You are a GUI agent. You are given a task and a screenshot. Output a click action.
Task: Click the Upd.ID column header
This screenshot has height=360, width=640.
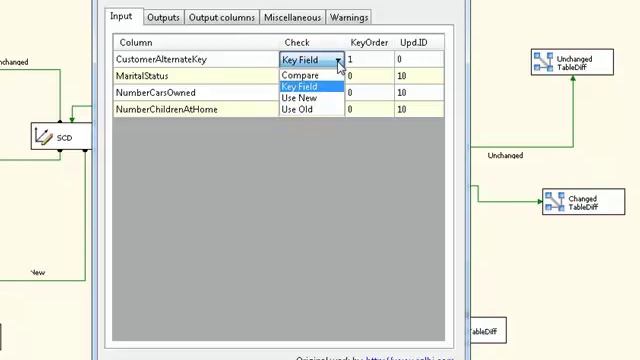tap(419, 42)
